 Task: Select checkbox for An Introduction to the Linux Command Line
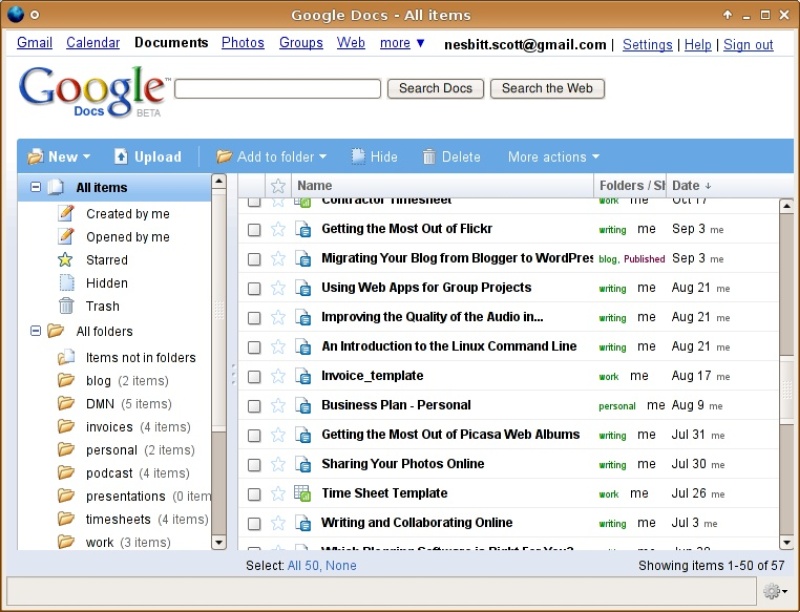pyautogui.click(x=254, y=348)
